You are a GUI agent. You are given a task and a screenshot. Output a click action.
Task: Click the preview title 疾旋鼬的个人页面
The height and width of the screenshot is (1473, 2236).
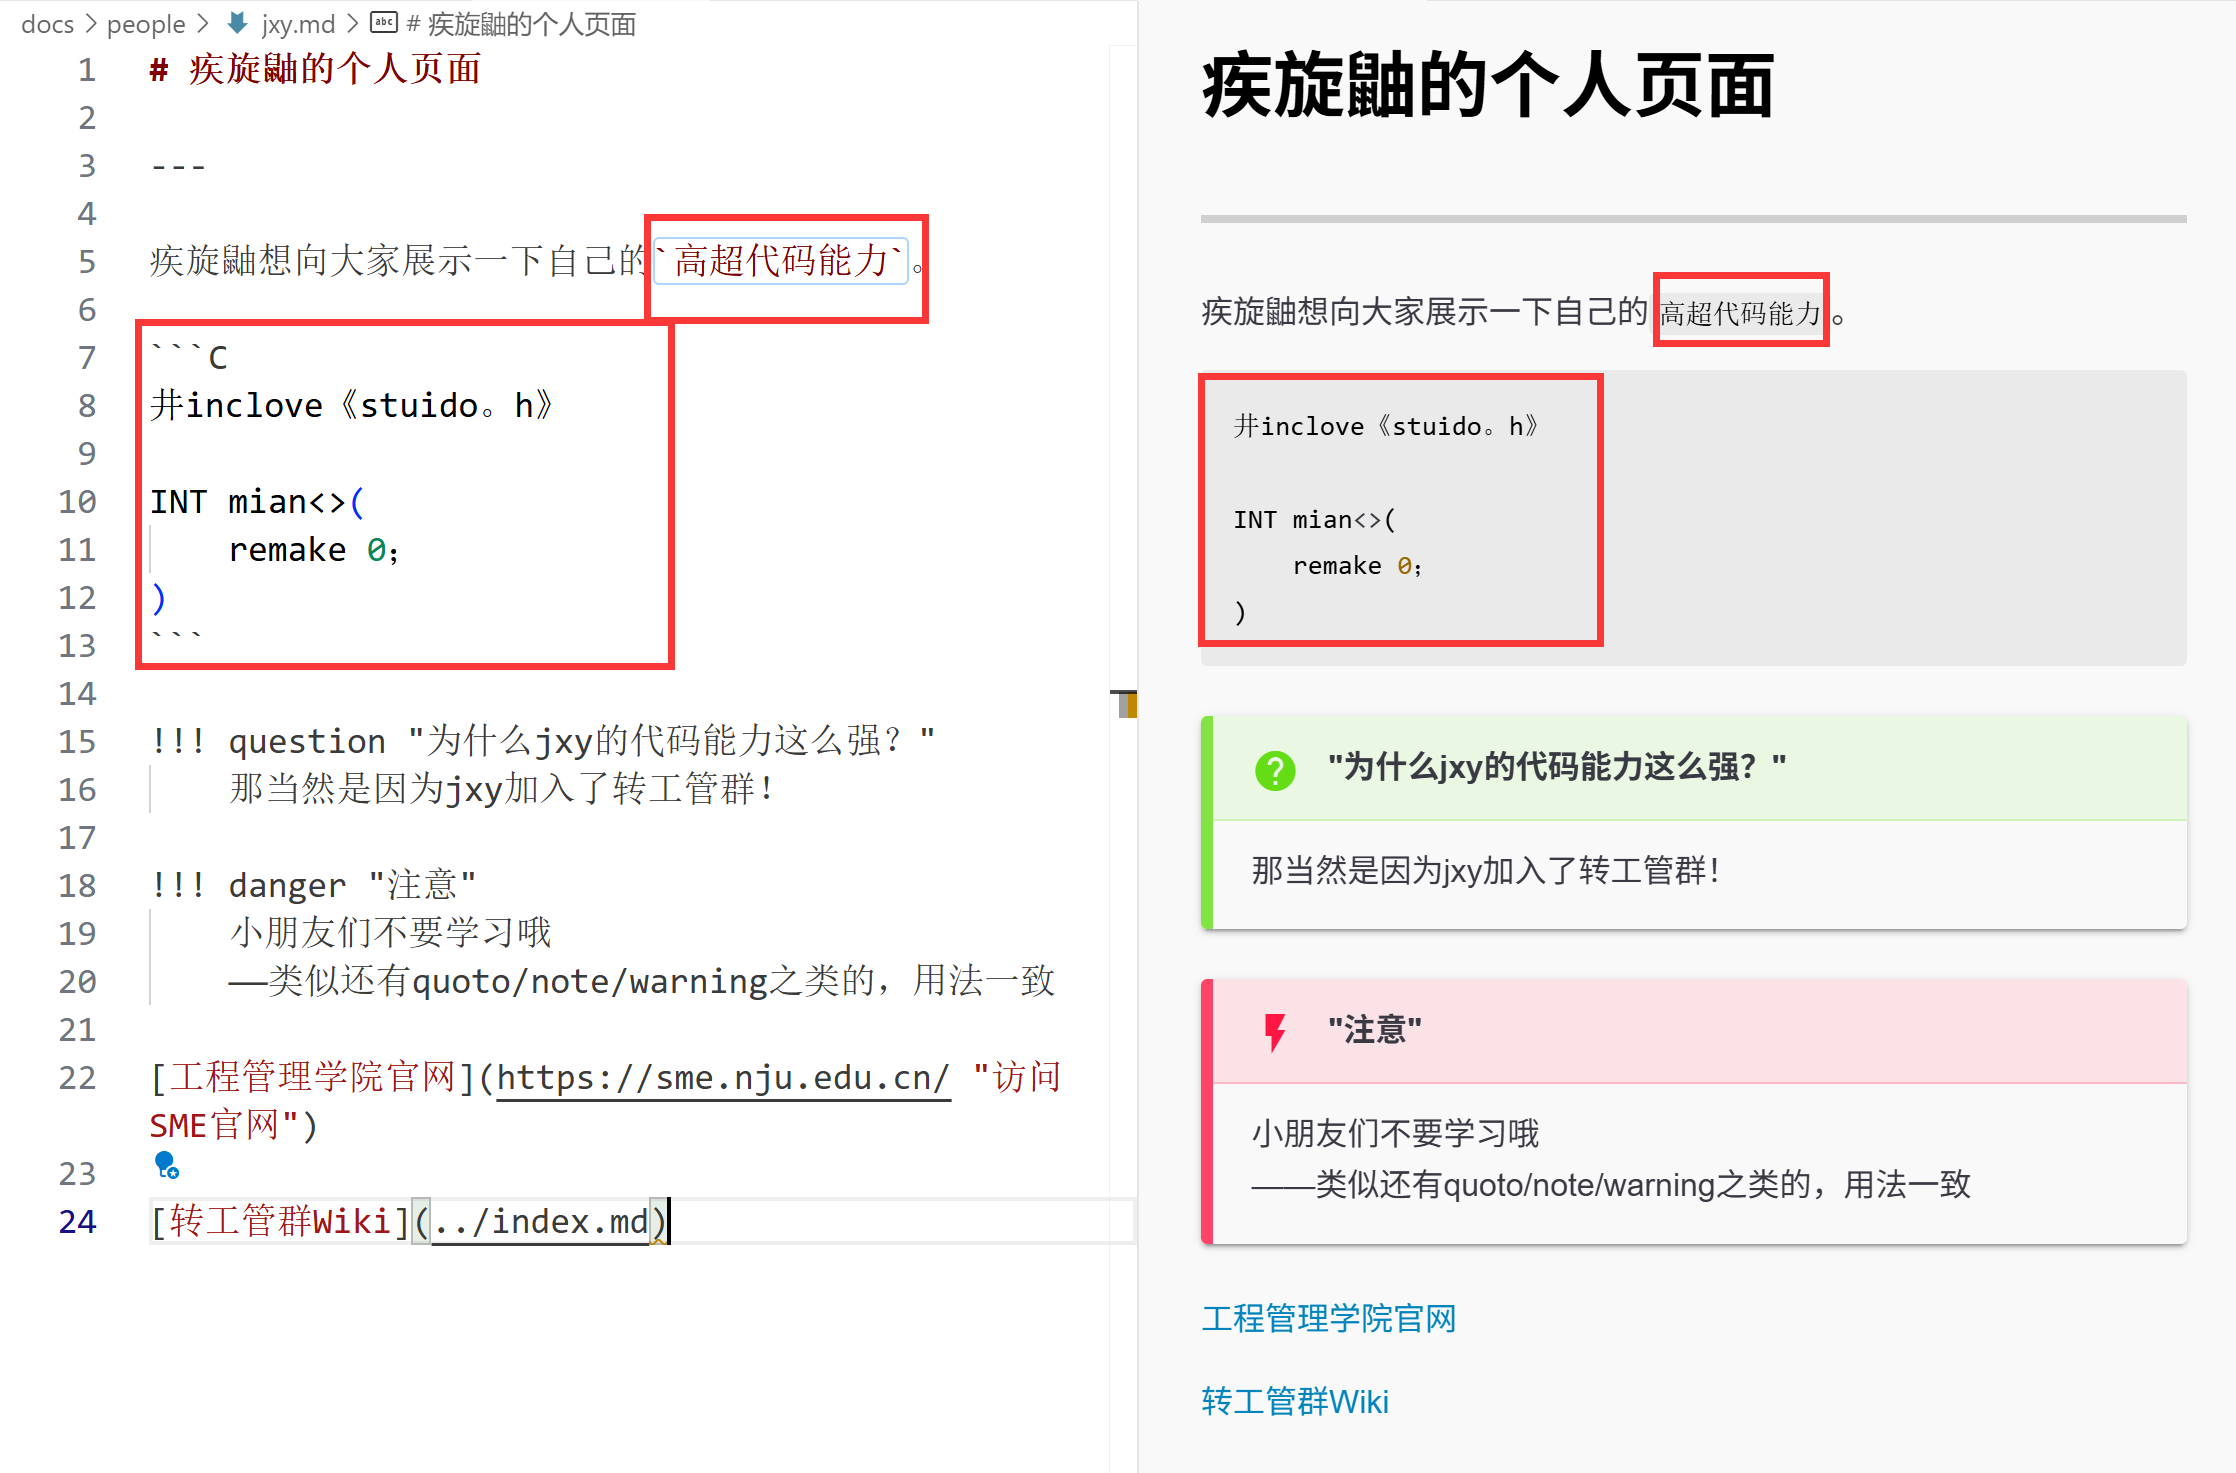tap(1488, 86)
